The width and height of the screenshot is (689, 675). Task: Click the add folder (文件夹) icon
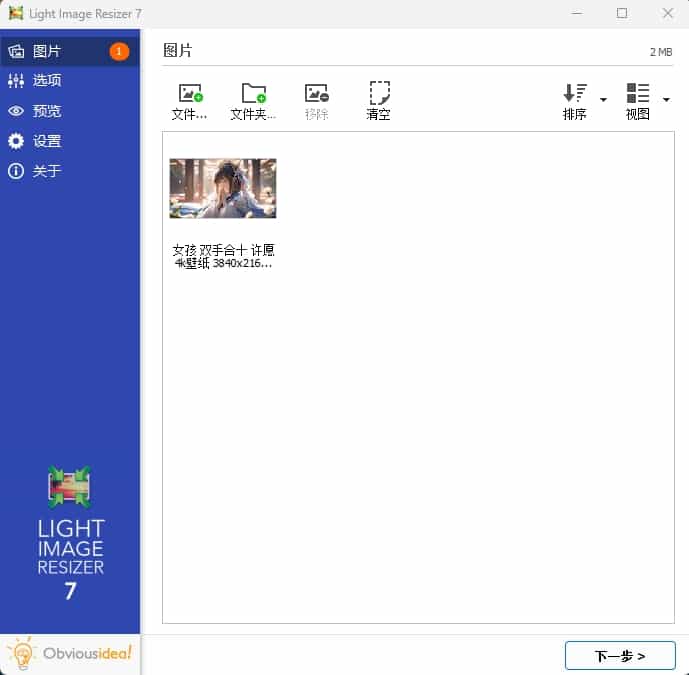pyautogui.click(x=254, y=94)
